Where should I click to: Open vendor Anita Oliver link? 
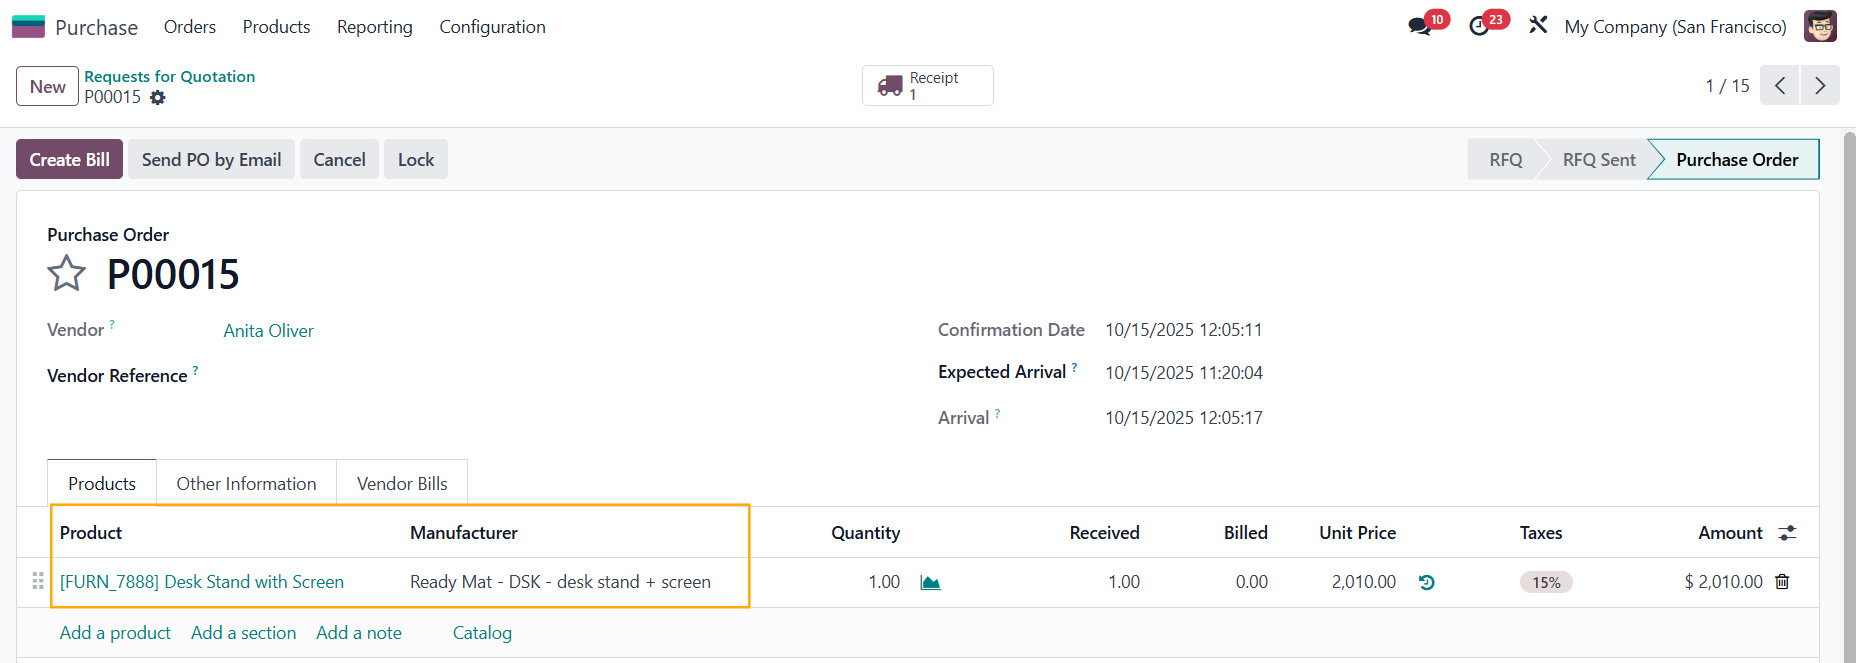[268, 331]
